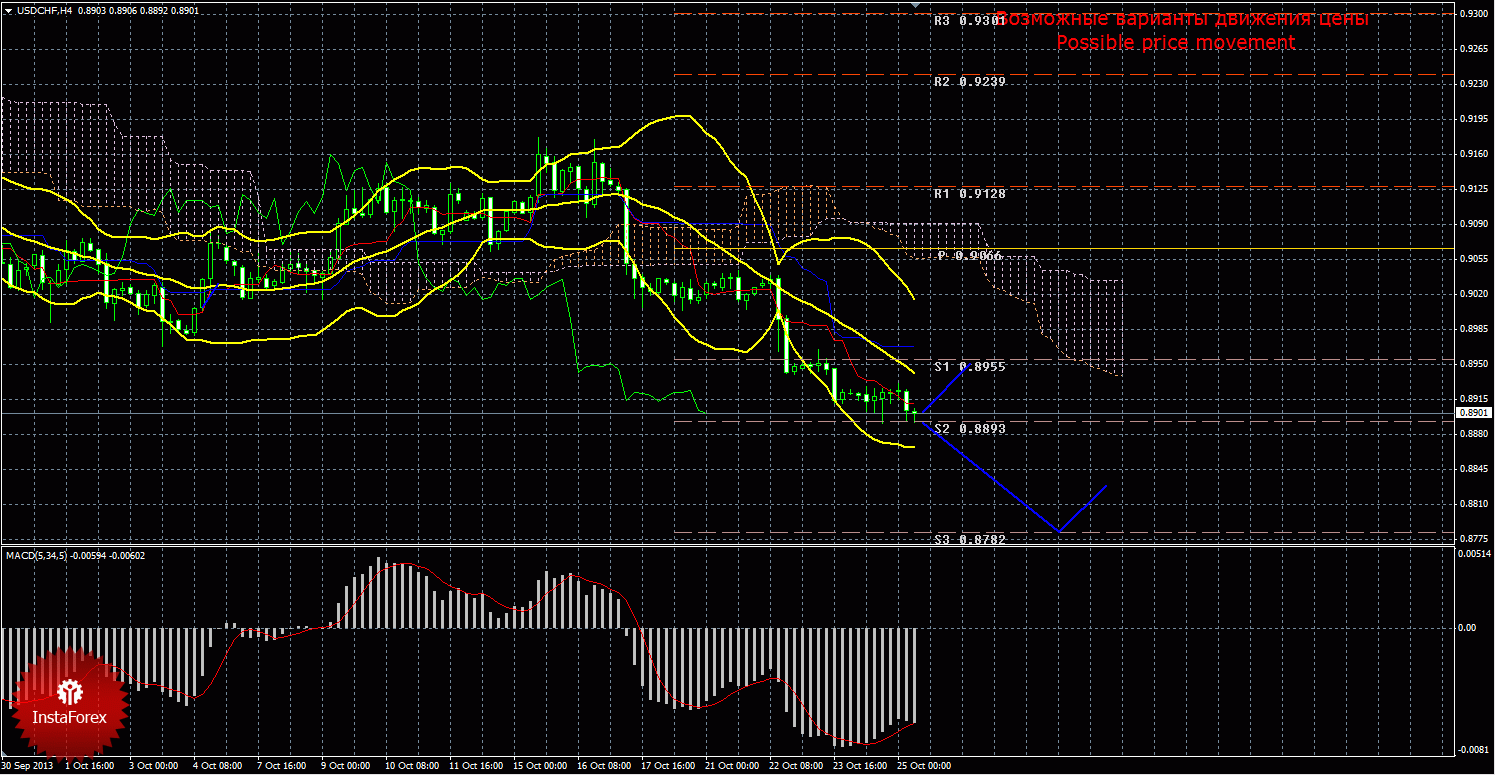Click 0.9265 on the price scale
The height and width of the screenshot is (775, 1495).
pos(1475,49)
